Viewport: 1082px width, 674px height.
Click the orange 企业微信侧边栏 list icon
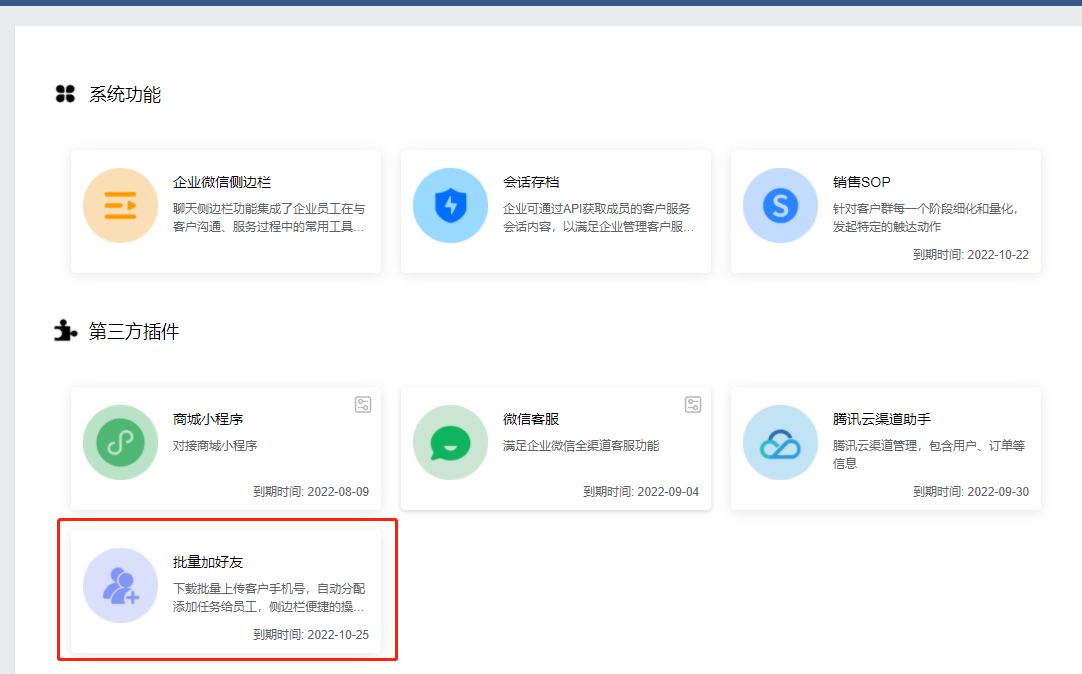(x=120, y=206)
